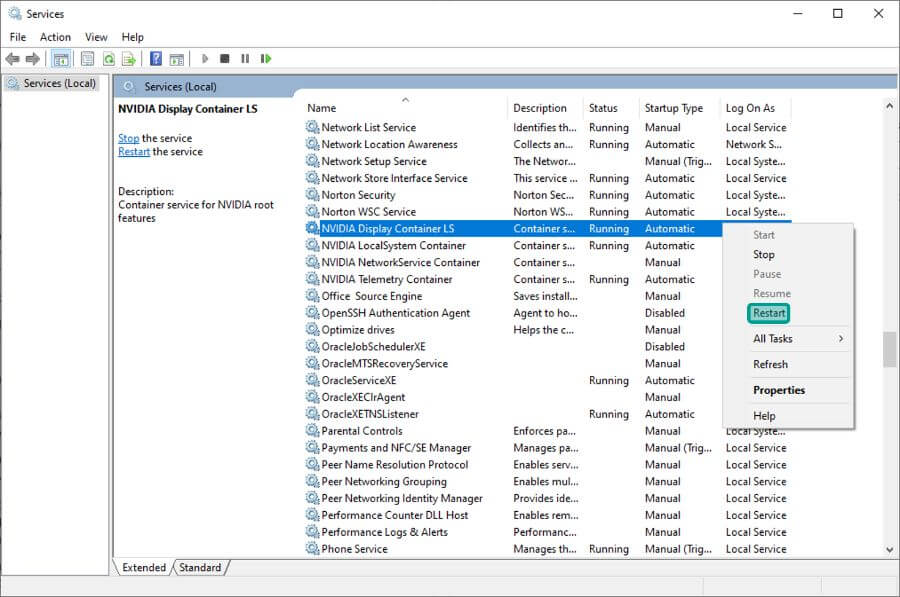Open the Action menu

tap(55, 37)
